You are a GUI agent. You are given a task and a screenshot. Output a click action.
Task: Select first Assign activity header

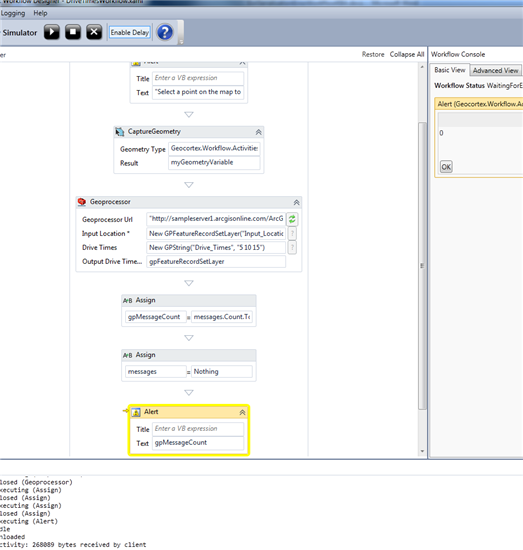tap(189, 301)
